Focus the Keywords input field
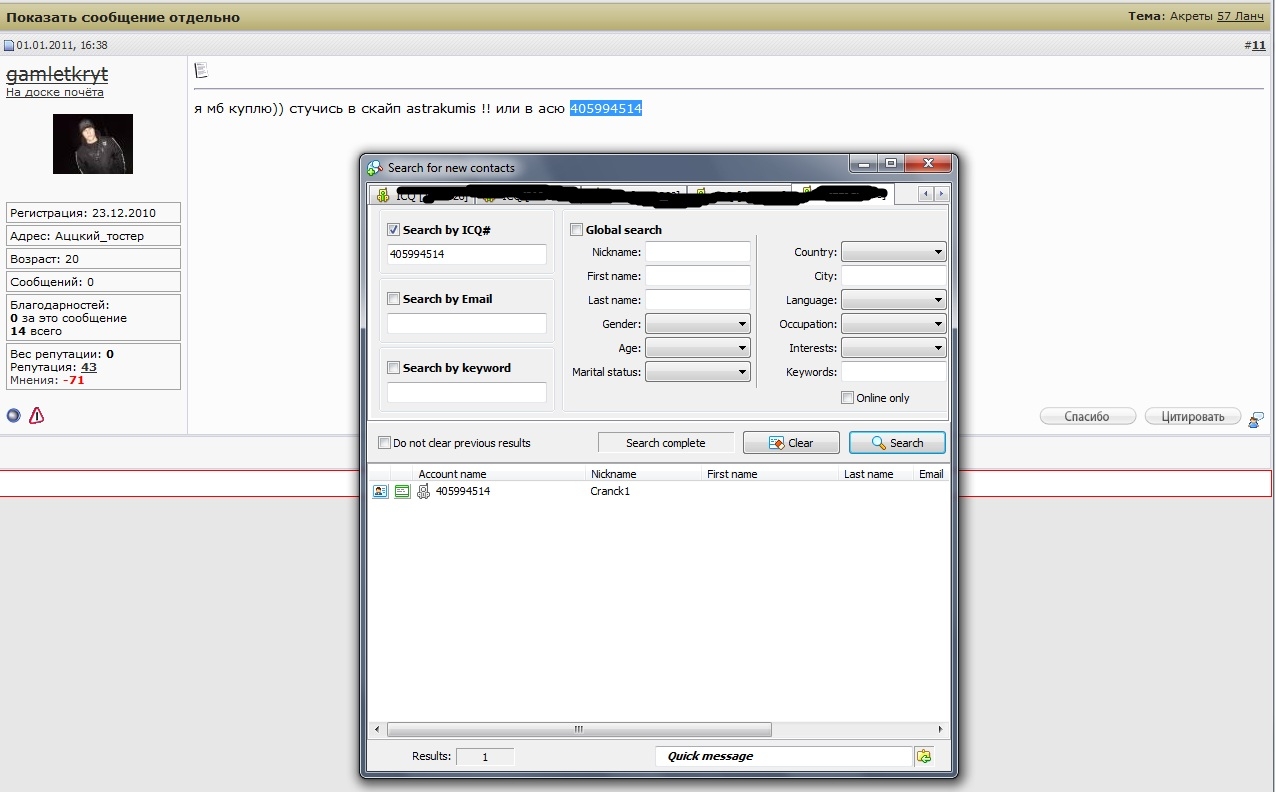Screen dimensions: 1276x792 tap(894, 372)
